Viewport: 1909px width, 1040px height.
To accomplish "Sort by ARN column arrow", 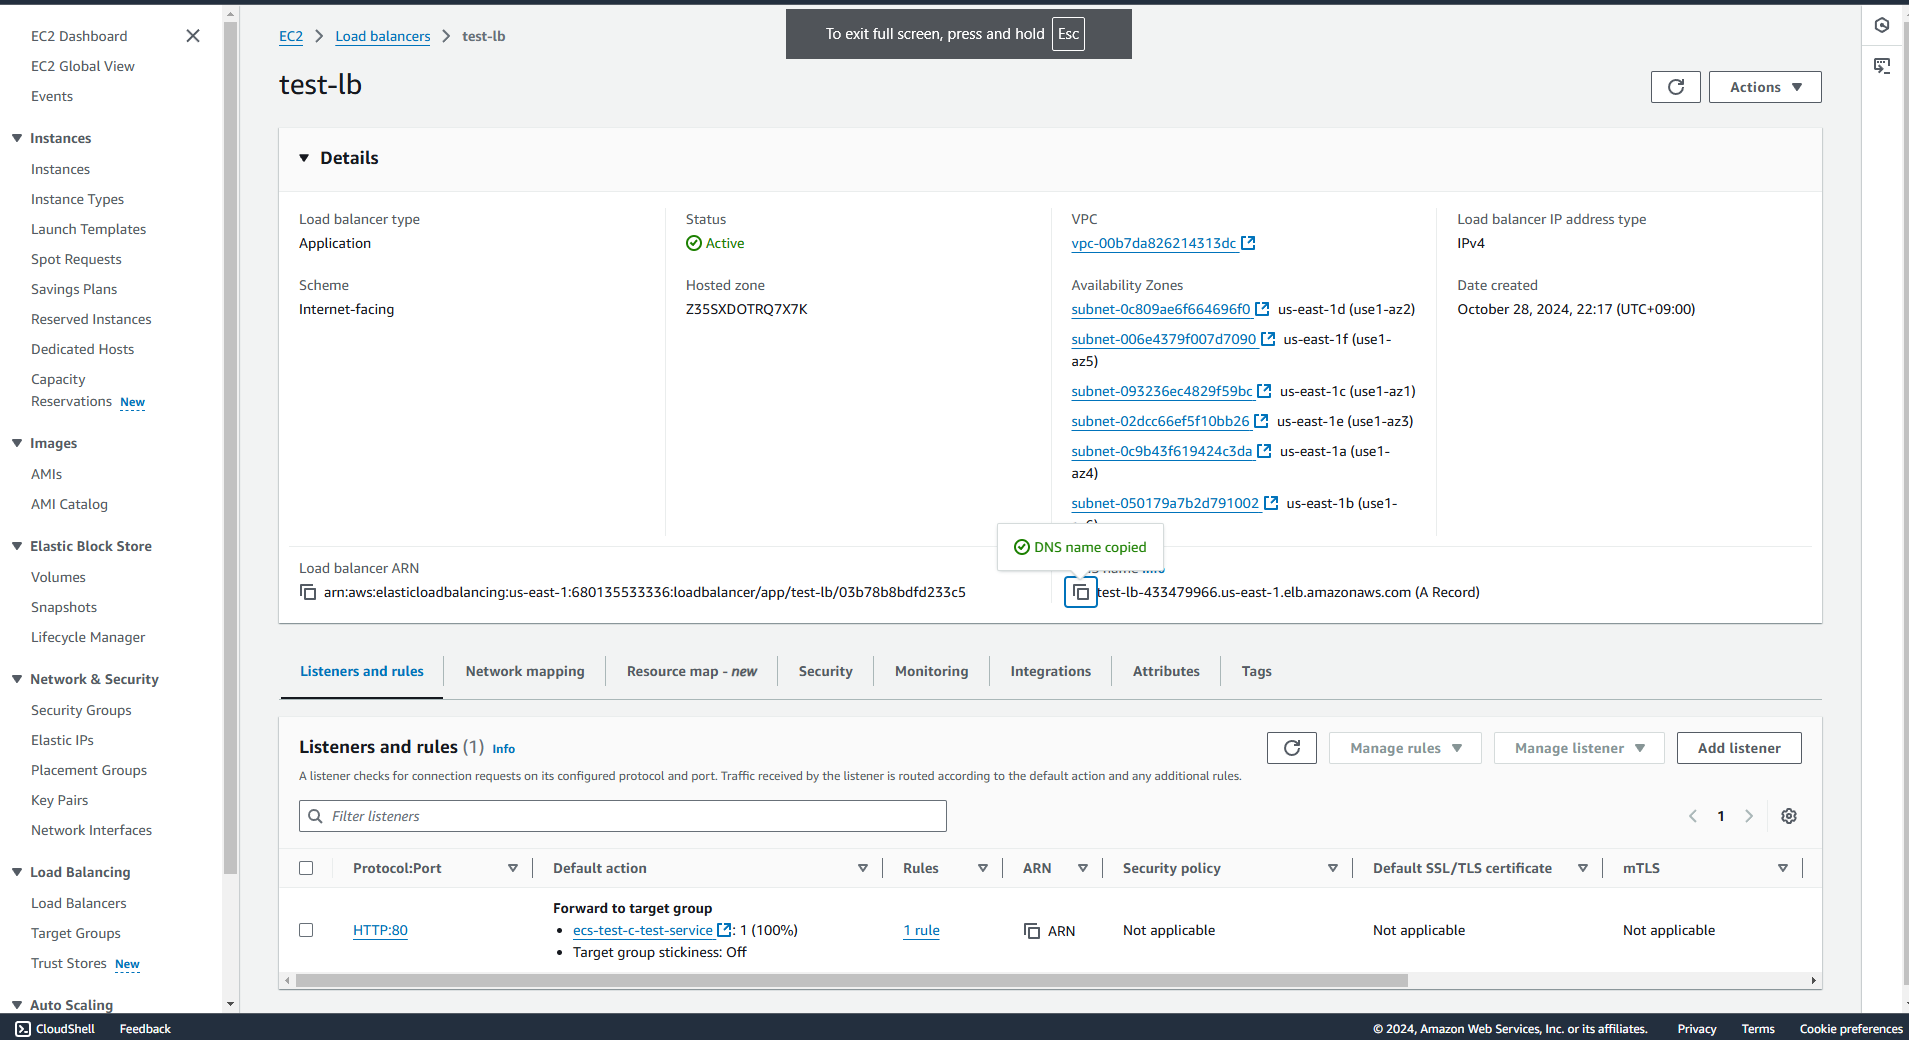I will [1083, 868].
